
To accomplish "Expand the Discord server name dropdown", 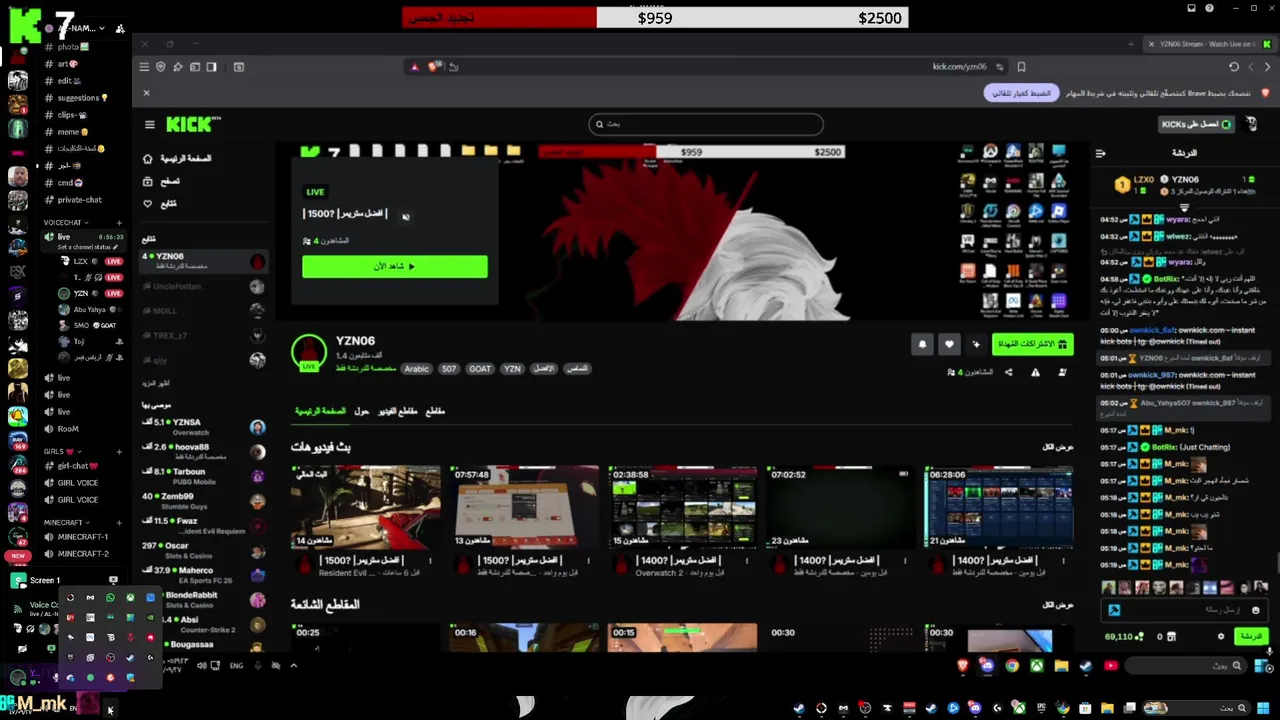I will [x=103, y=29].
